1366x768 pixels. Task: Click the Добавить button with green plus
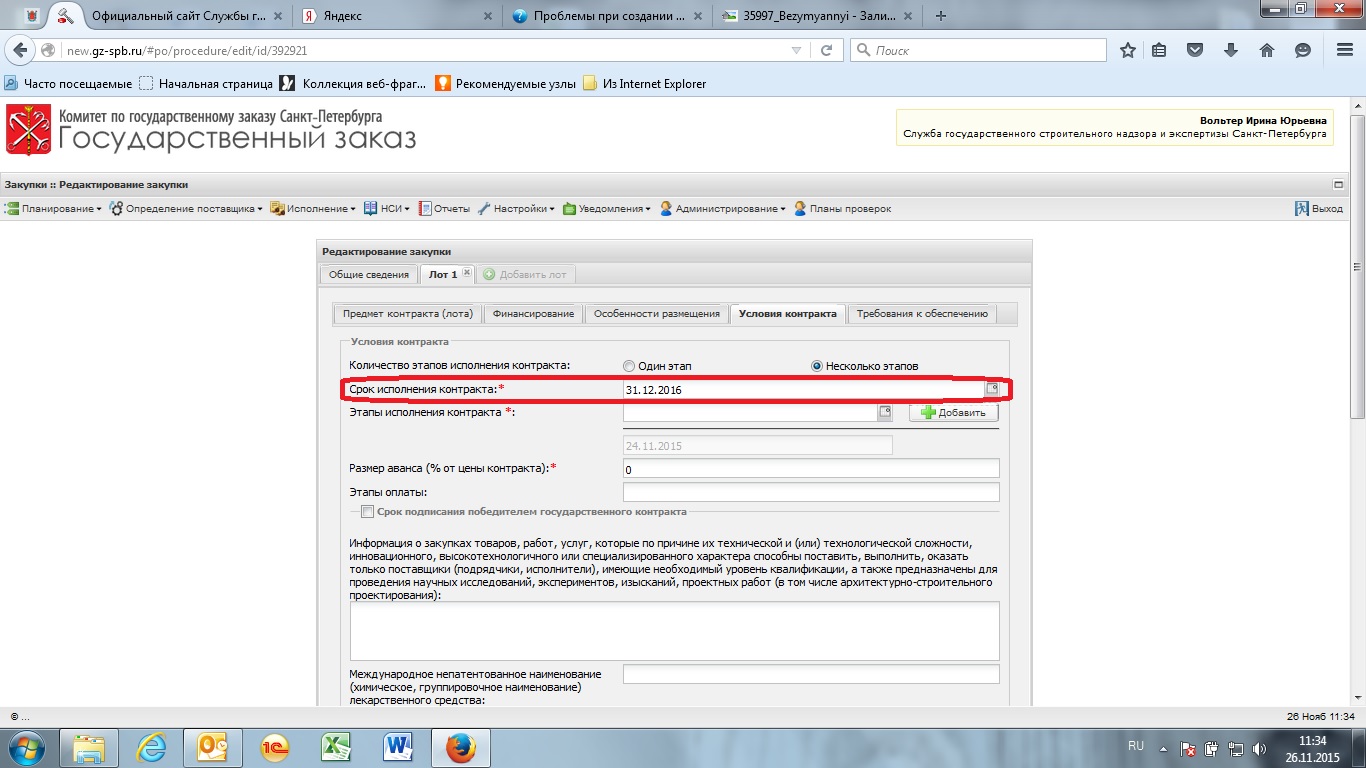point(953,412)
